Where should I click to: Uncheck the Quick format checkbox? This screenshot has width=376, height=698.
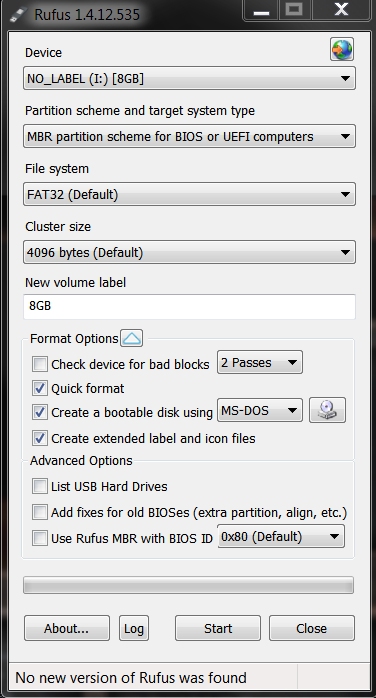(40, 388)
